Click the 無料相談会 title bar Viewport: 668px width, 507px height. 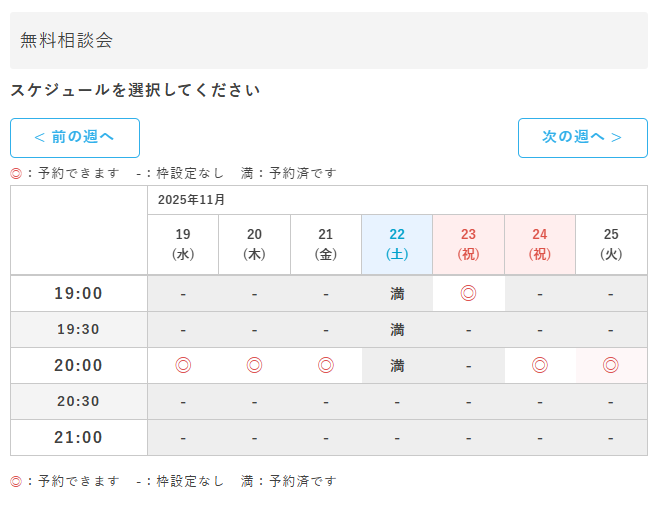click(x=329, y=41)
